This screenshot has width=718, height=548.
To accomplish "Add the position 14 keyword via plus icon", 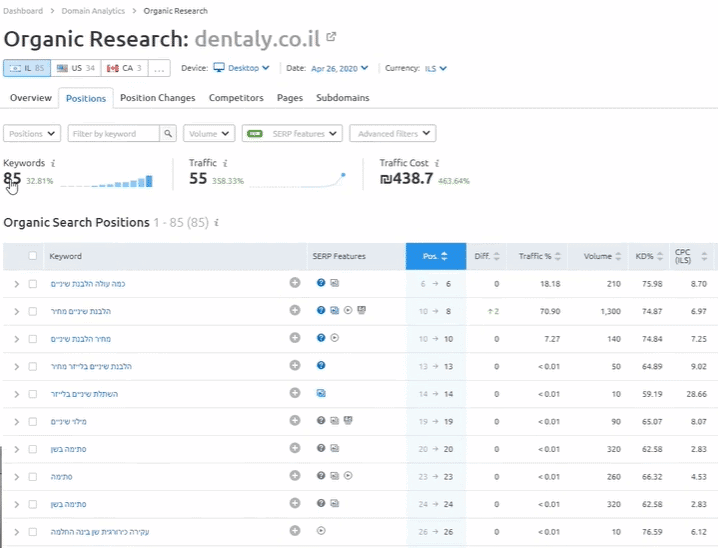I will point(295,393).
